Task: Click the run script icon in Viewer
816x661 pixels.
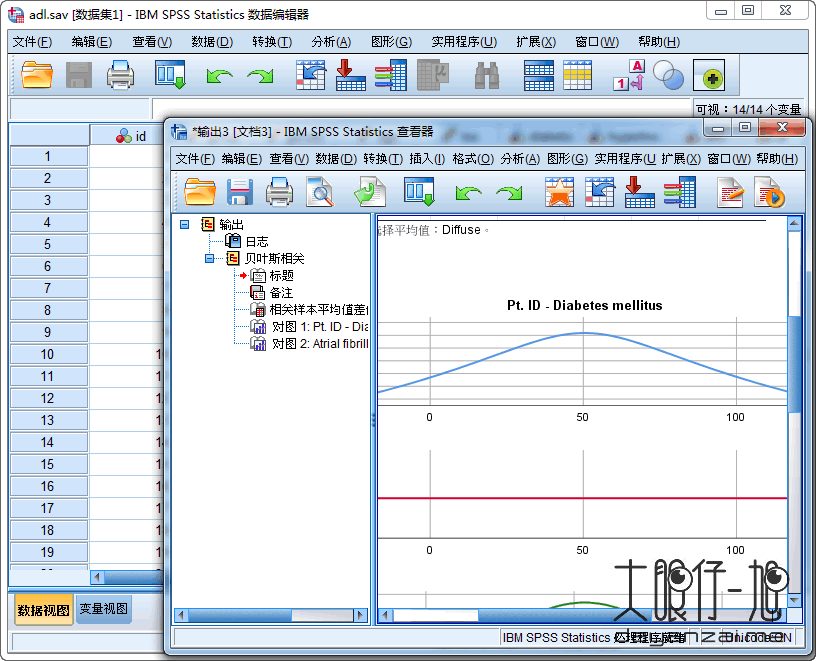Action: [769, 192]
